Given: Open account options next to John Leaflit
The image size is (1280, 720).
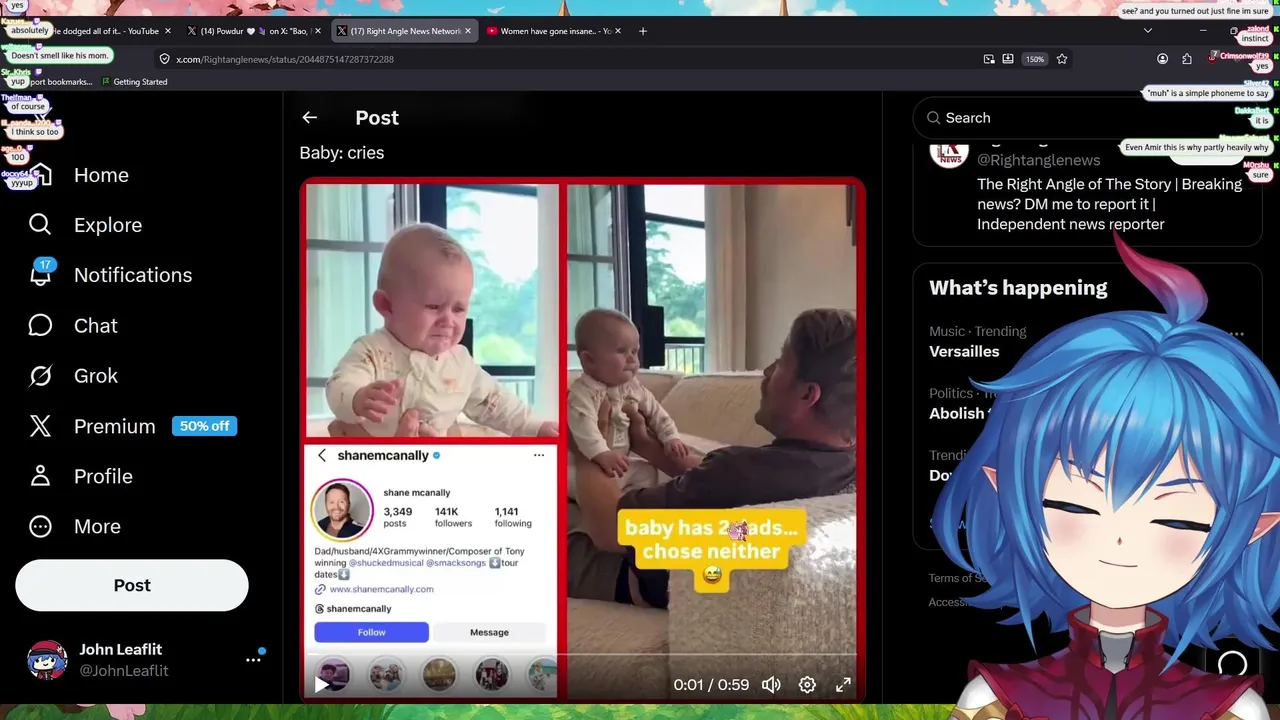Looking at the screenshot, I should (253, 660).
